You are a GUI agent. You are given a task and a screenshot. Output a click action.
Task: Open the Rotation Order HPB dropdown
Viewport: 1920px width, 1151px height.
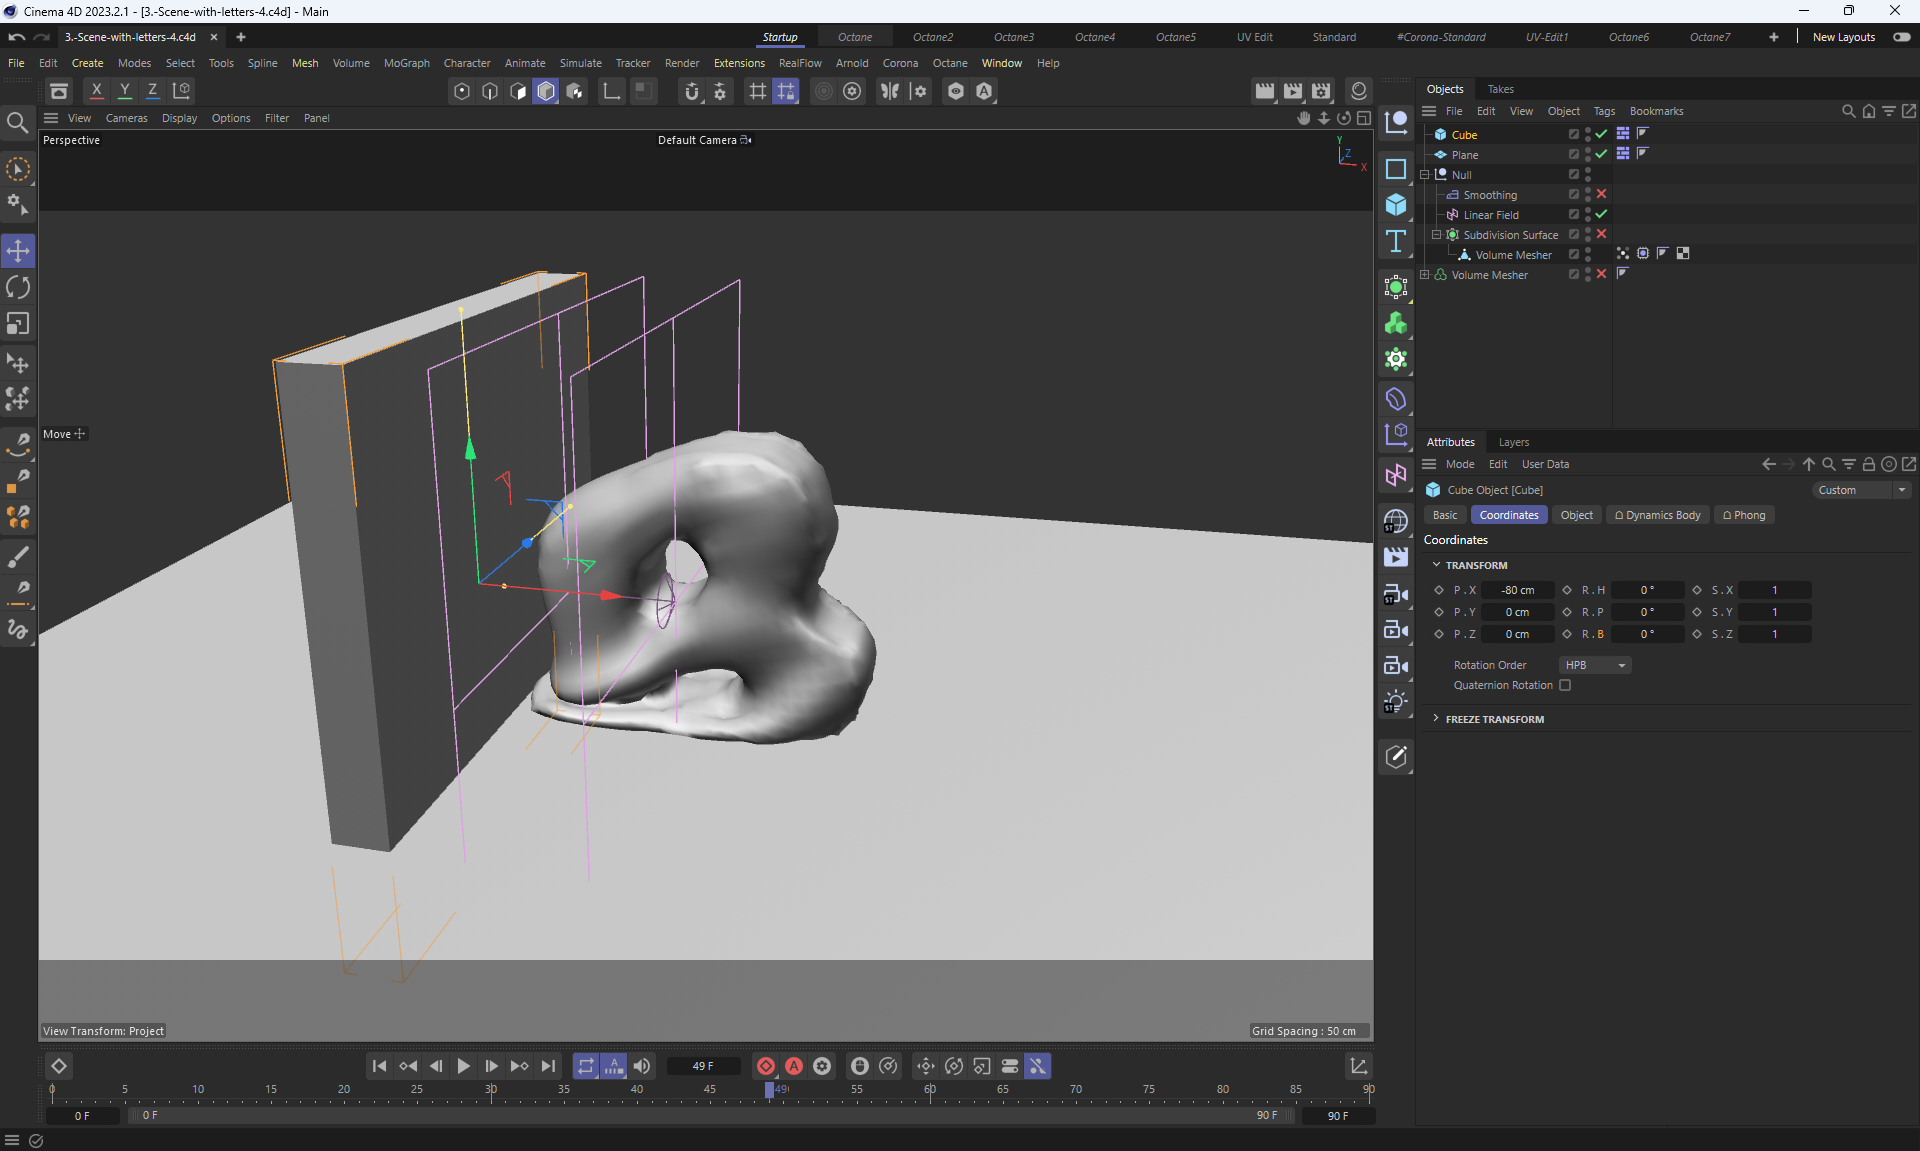(1594, 665)
